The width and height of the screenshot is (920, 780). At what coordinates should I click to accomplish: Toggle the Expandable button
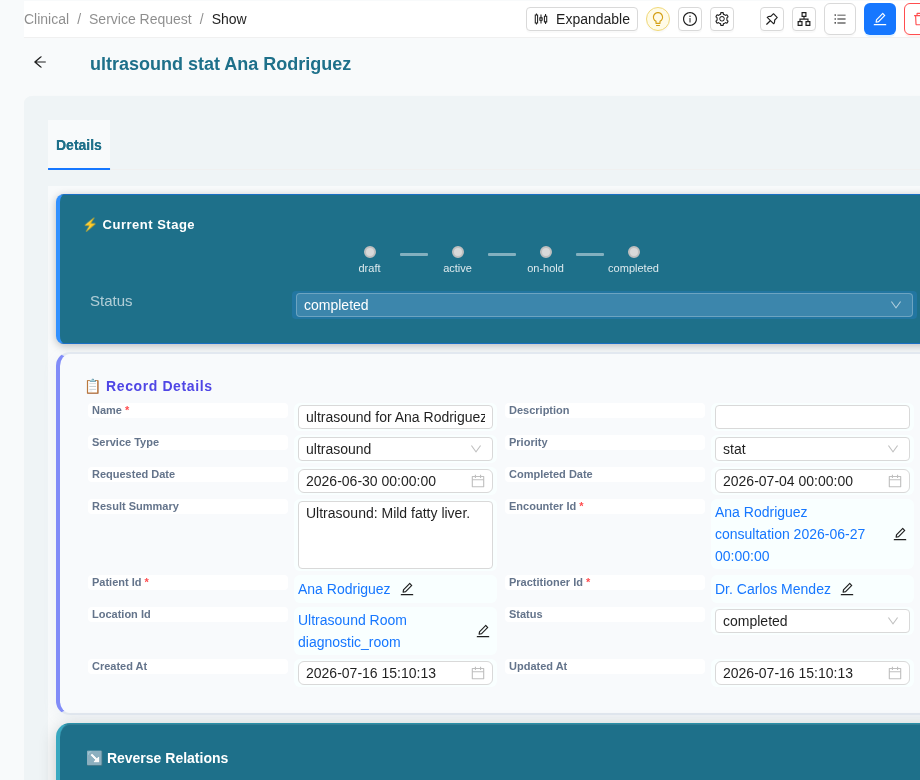click(581, 19)
